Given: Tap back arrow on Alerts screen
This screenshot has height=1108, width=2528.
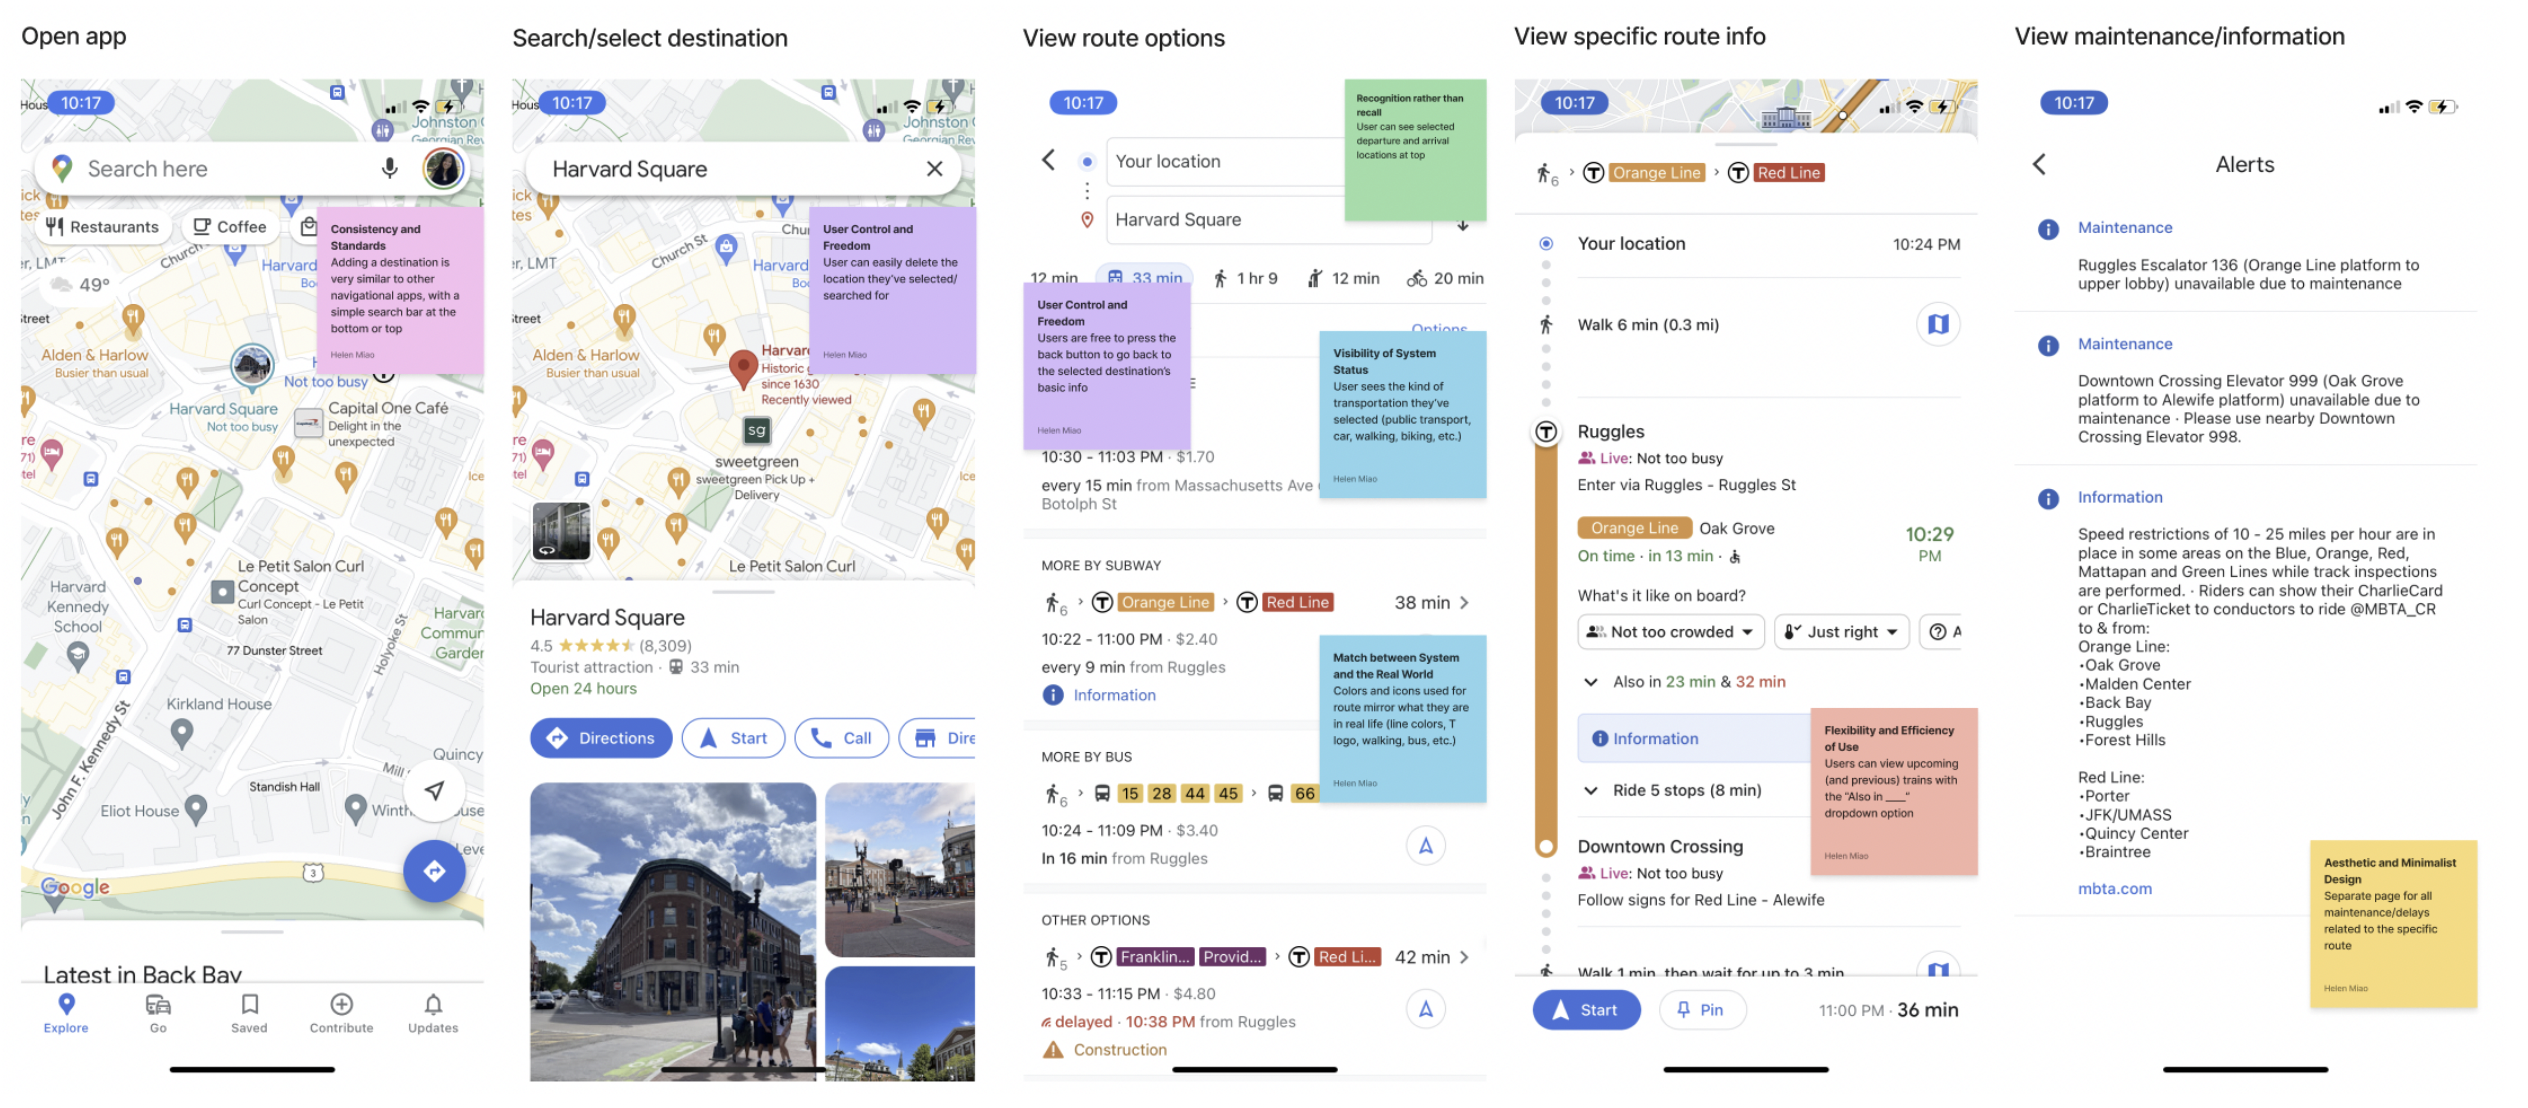Looking at the screenshot, I should [x=2040, y=164].
